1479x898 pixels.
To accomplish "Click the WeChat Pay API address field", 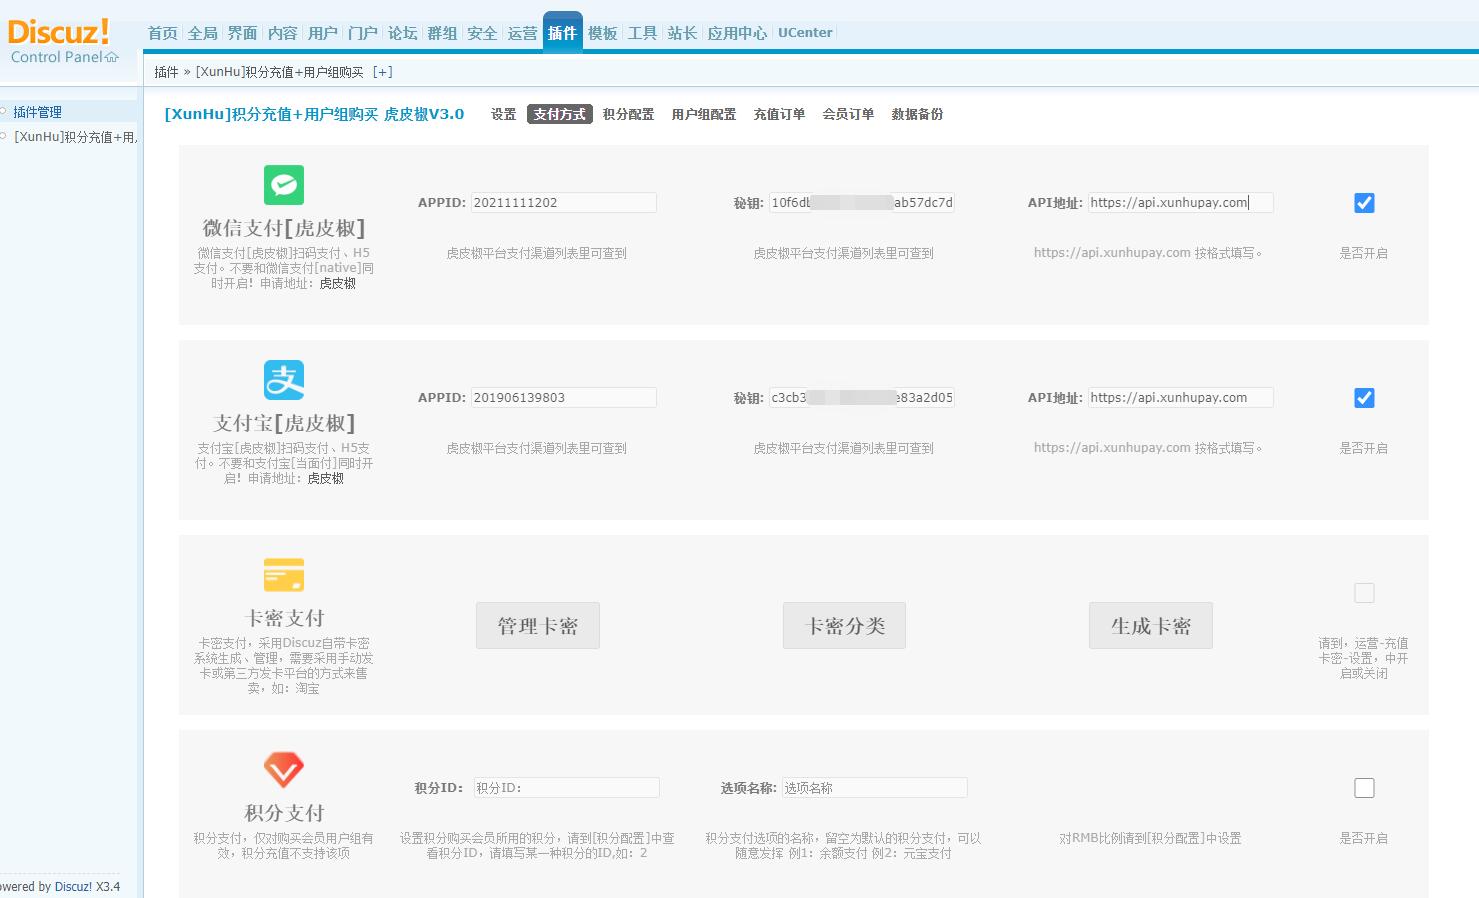I will (x=1181, y=203).
